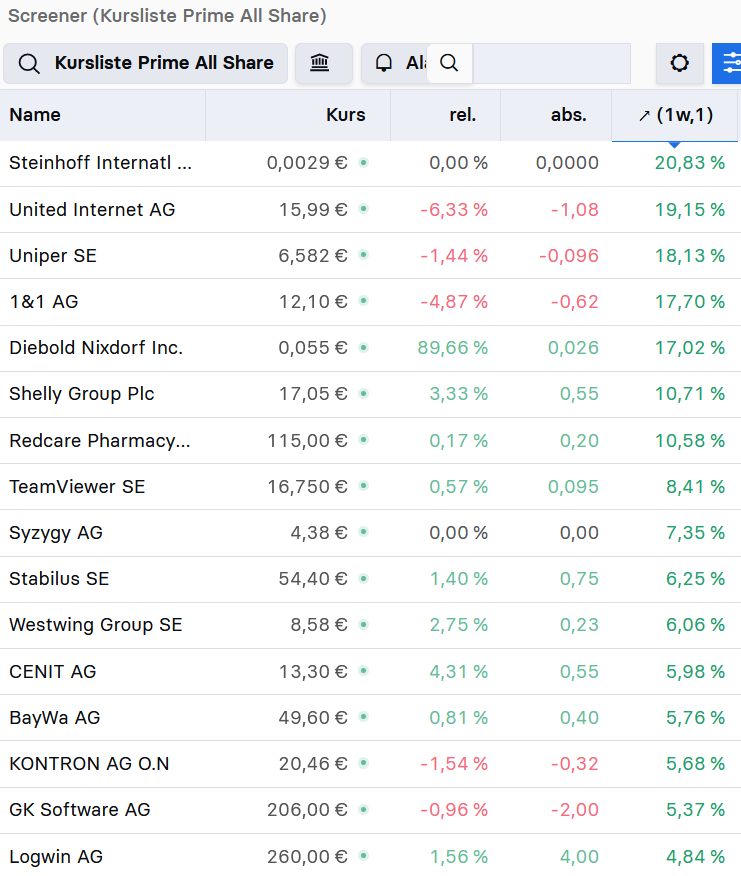Screen dimensions: 741x876
Task: Click green status dot in Steinhoff row
Action: [363, 163]
